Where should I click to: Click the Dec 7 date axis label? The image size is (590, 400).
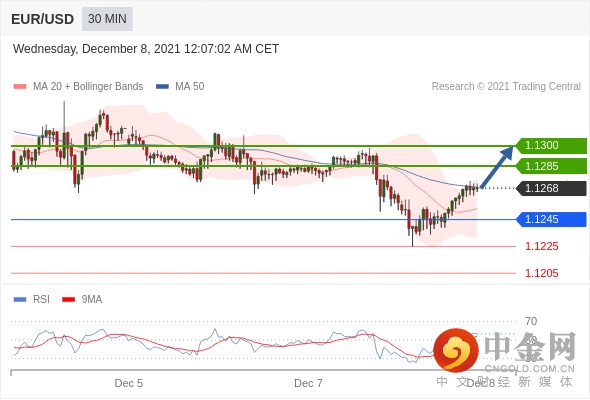(308, 383)
